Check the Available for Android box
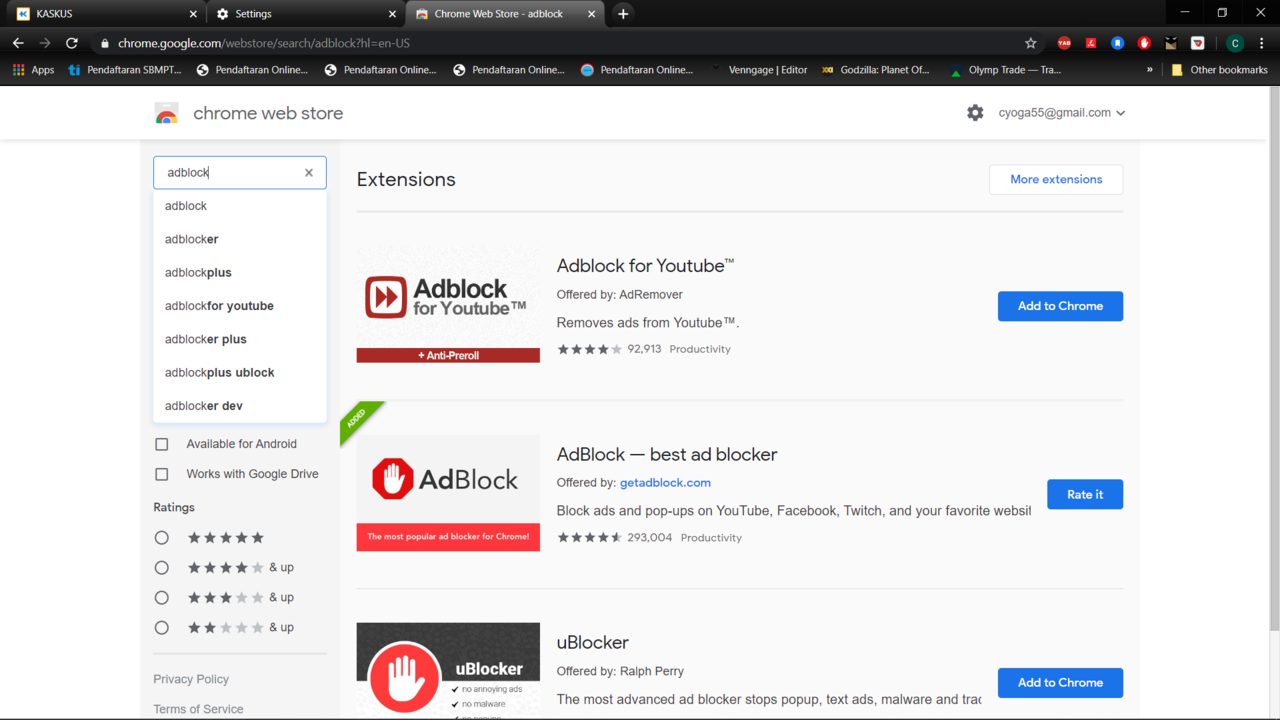1280x720 pixels. tap(162, 444)
